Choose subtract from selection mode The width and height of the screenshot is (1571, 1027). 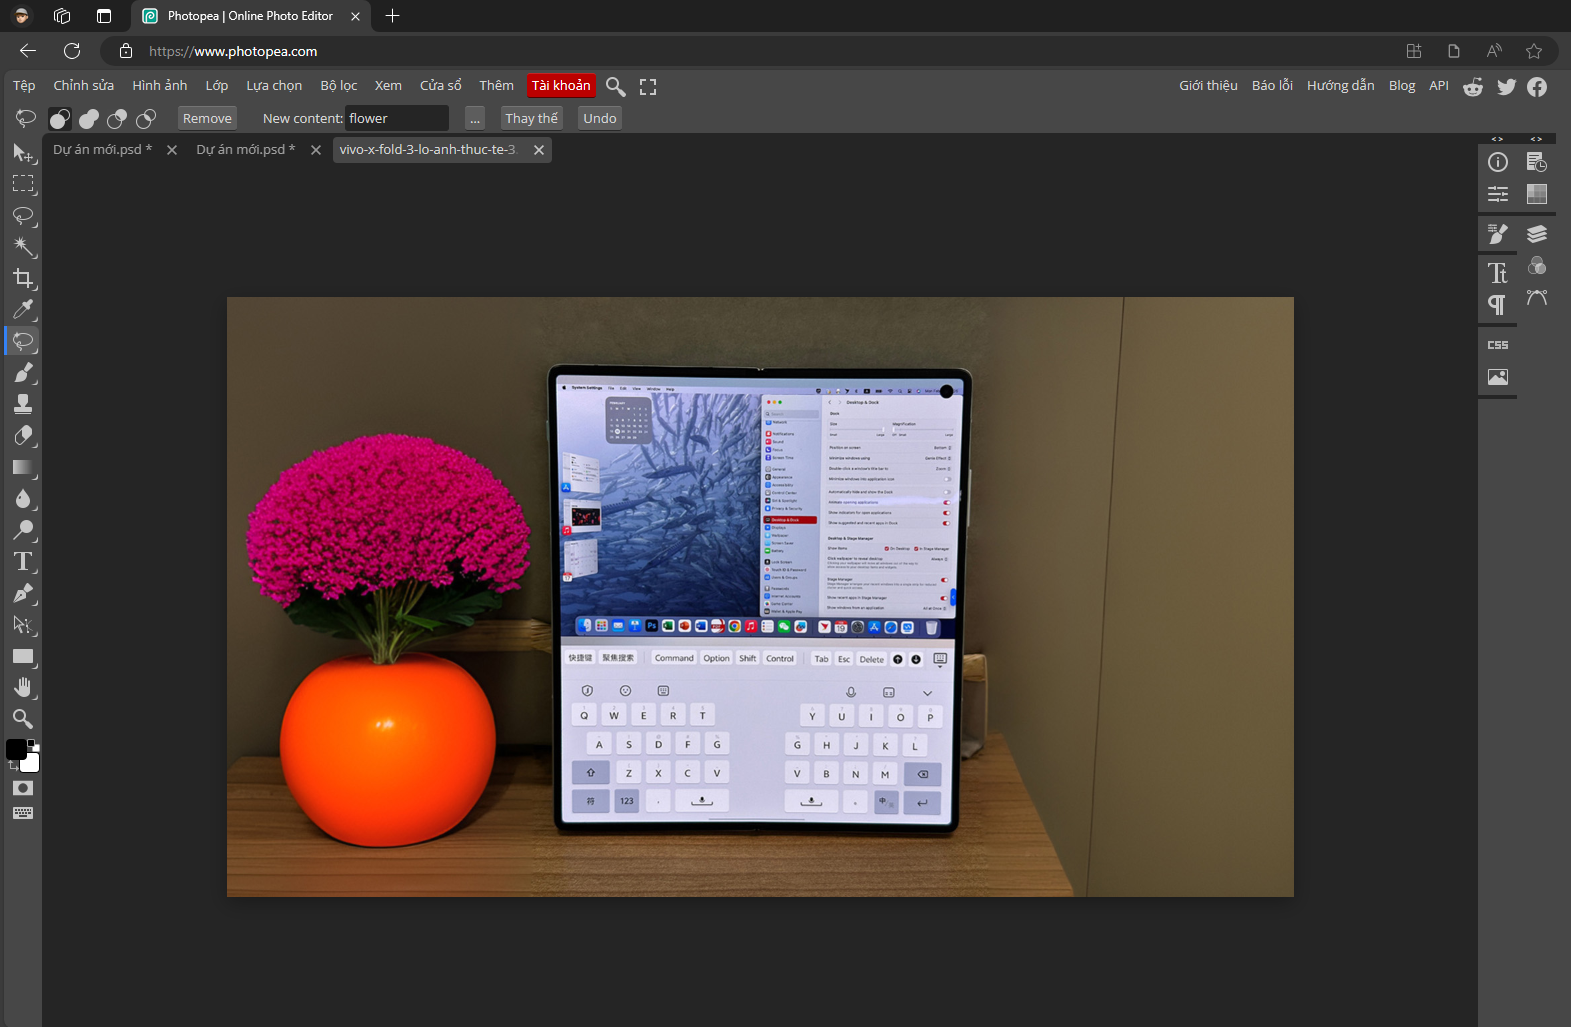click(x=117, y=119)
